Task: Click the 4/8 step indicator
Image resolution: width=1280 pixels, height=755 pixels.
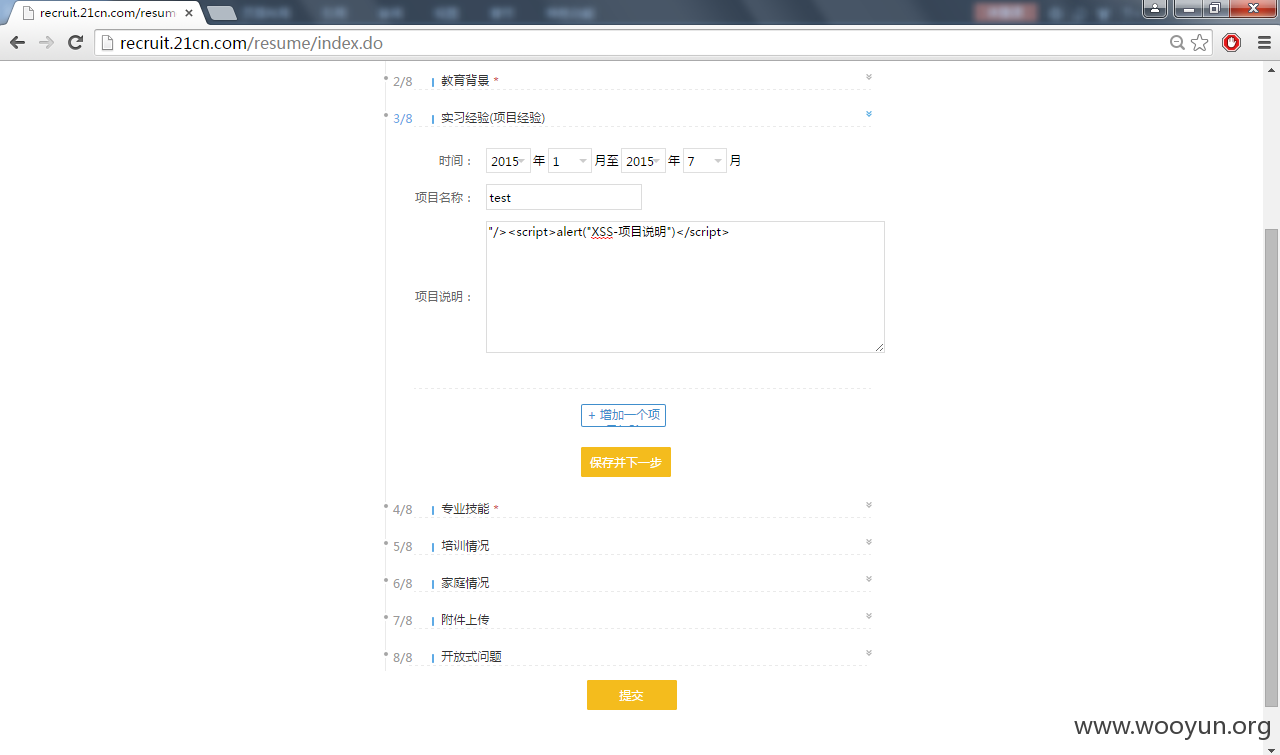Action: click(x=403, y=510)
